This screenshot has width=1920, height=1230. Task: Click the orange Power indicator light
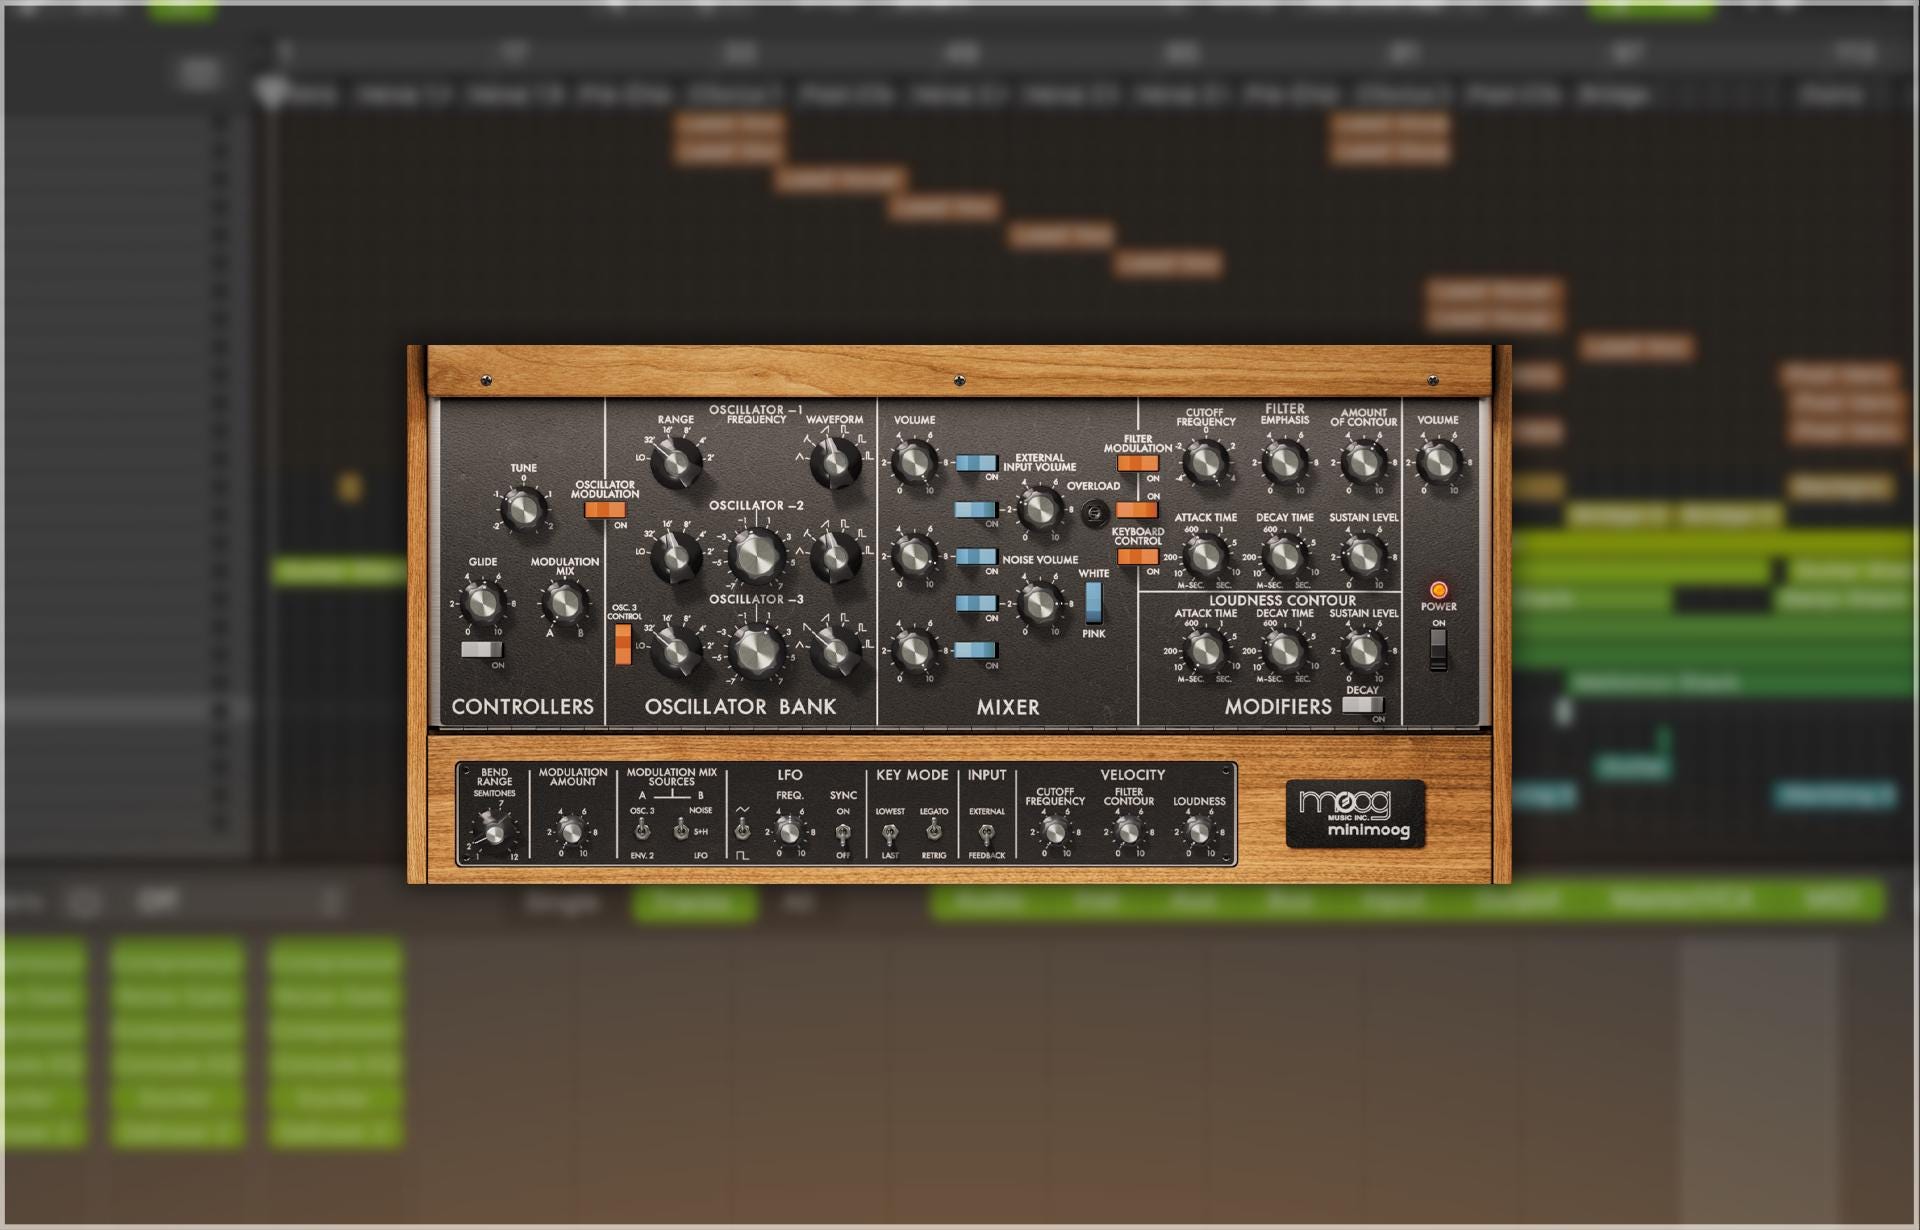tap(1438, 590)
